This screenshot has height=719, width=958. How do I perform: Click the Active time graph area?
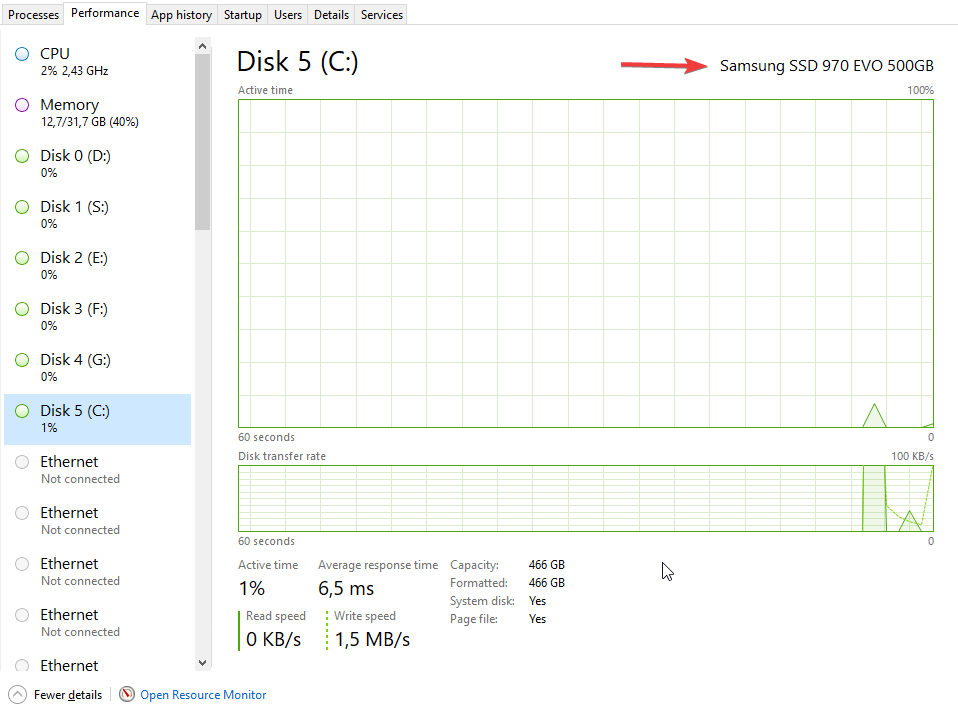585,263
